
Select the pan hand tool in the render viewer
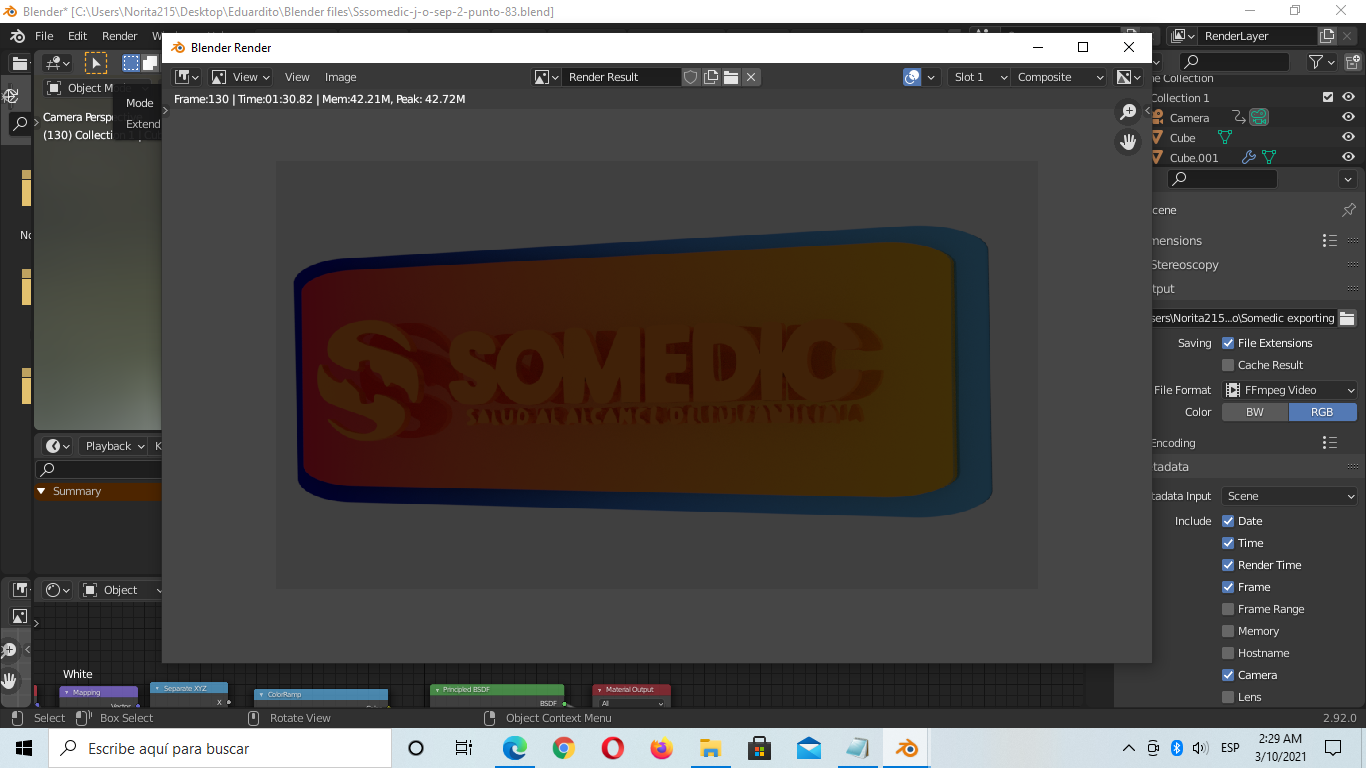pos(1128,142)
